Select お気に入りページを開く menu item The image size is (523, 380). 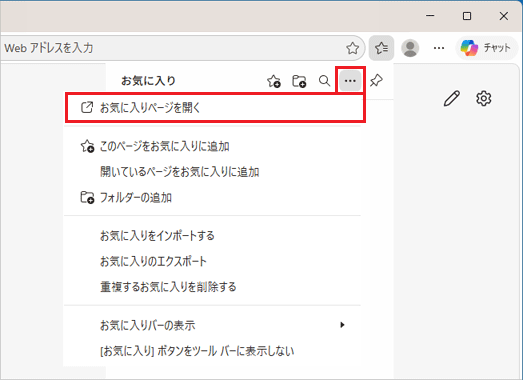[215, 108]
